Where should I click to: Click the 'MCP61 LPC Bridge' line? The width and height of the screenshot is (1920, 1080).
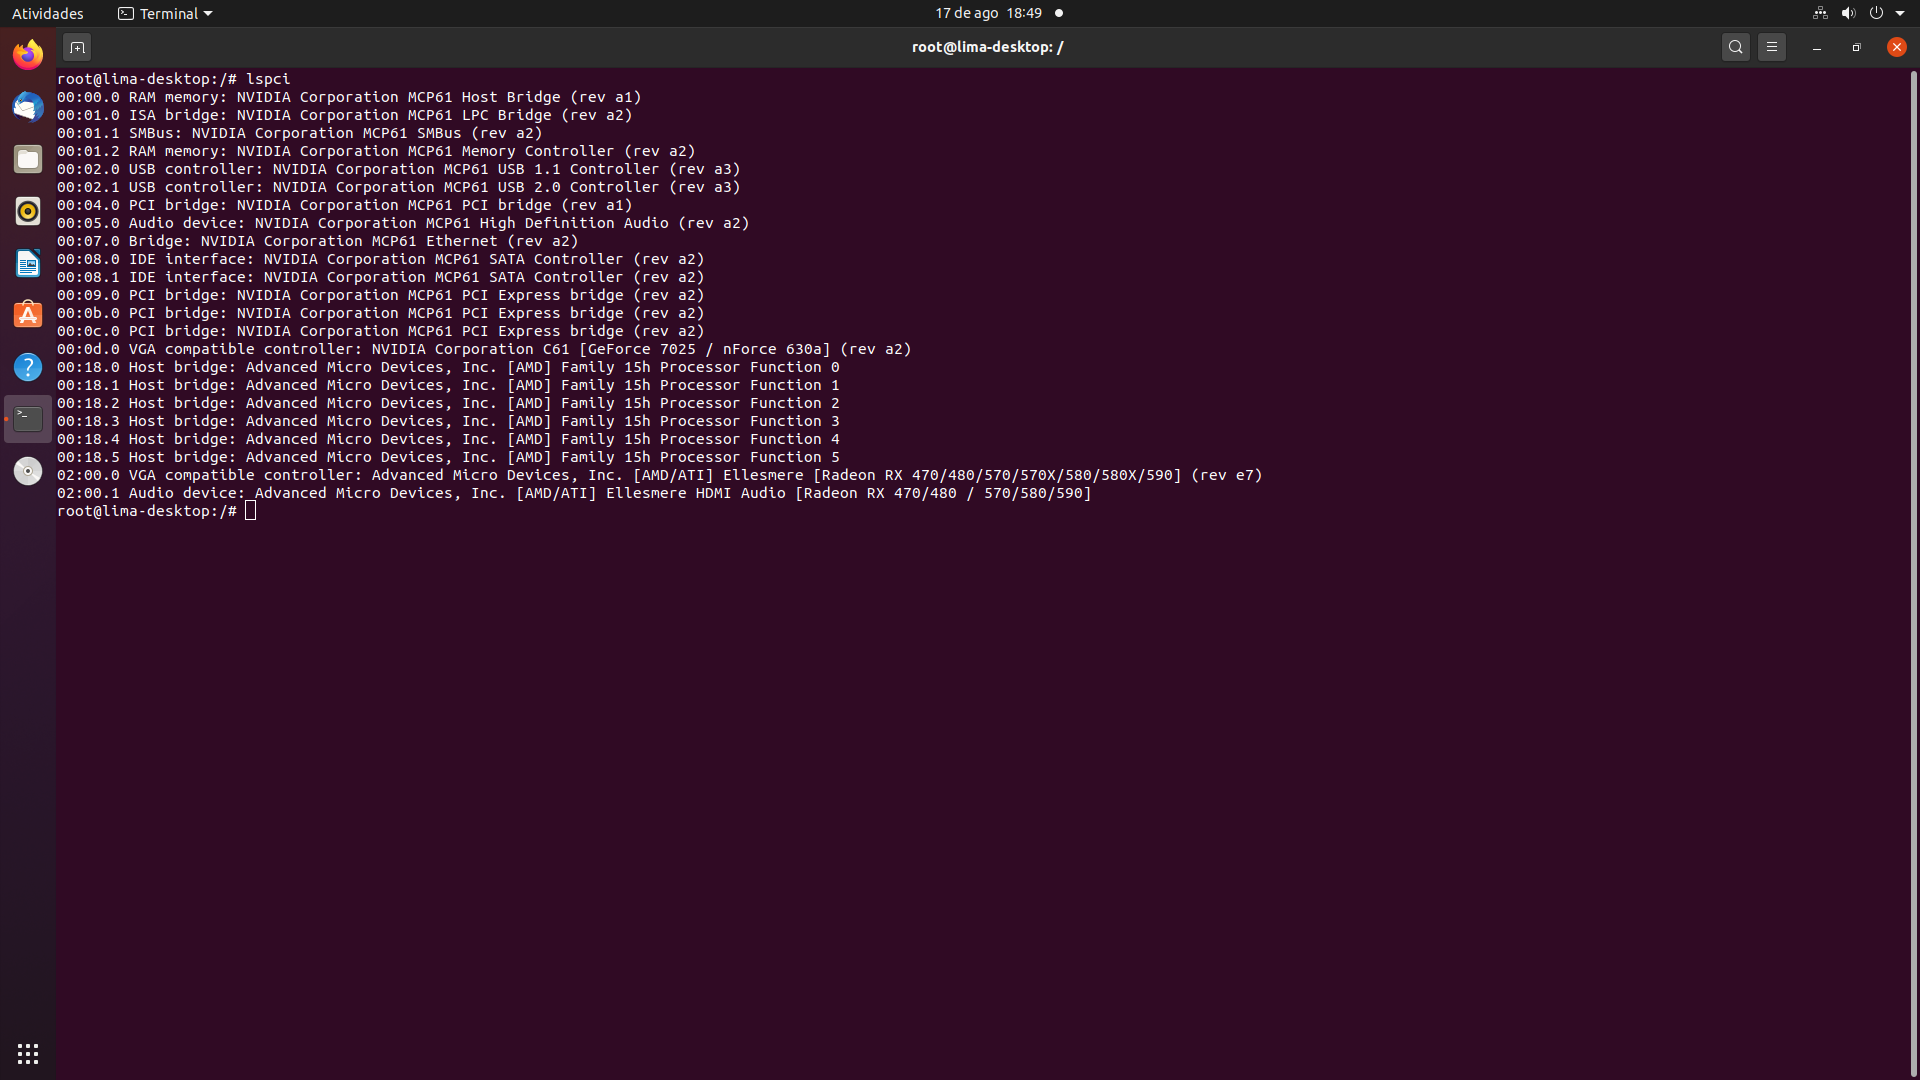click(x=345, y=115)
